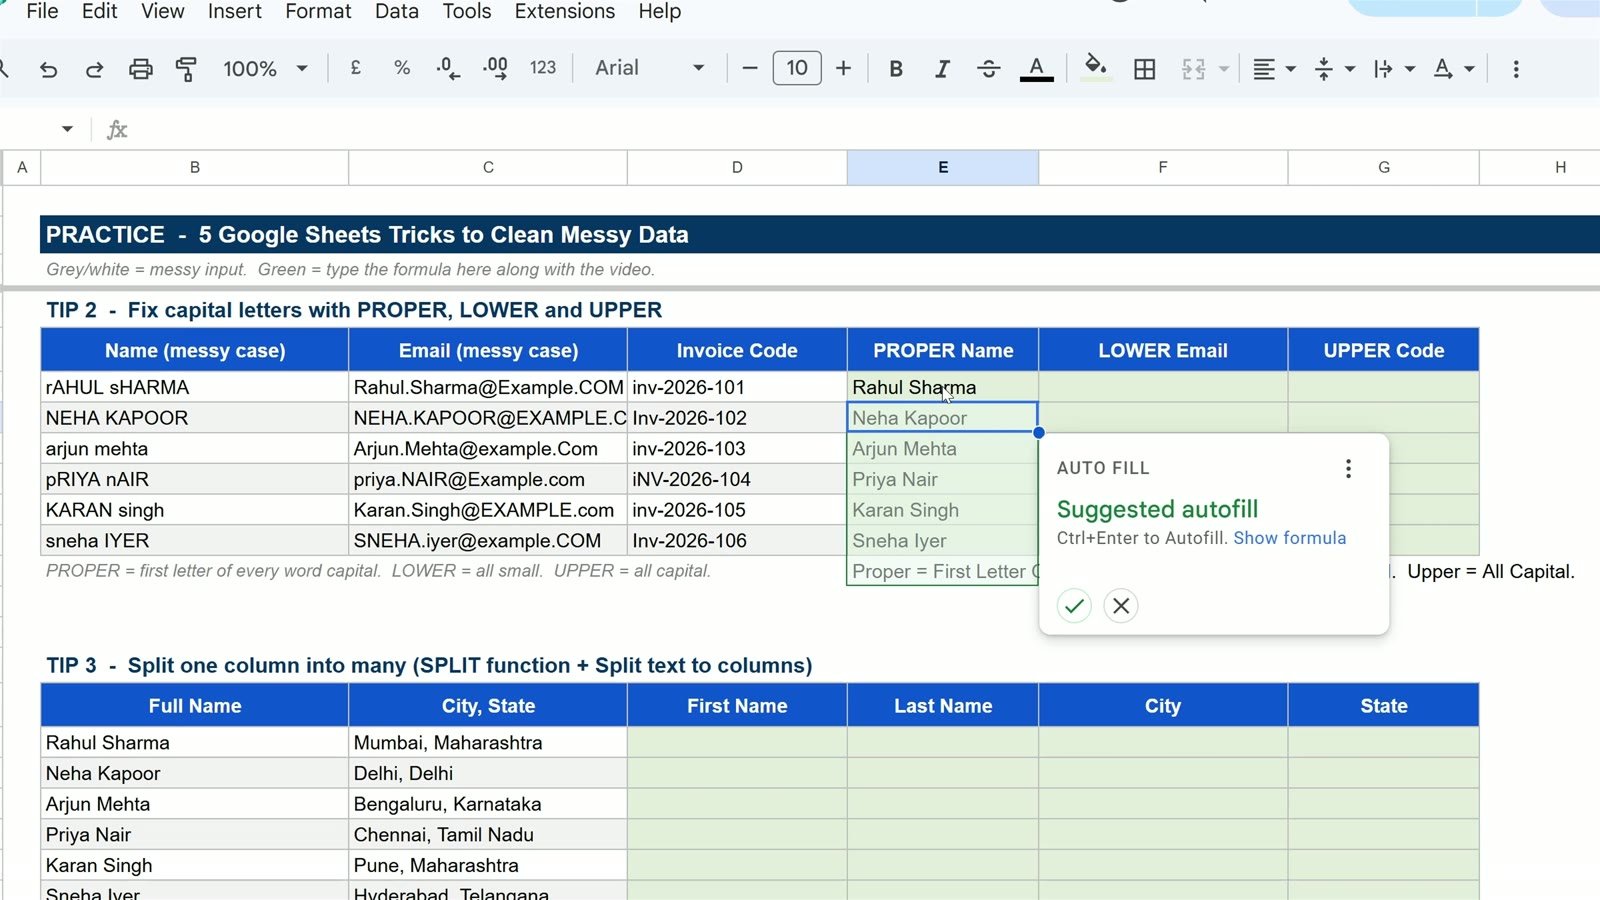Open the text colour picker

tap(1036, 69)
